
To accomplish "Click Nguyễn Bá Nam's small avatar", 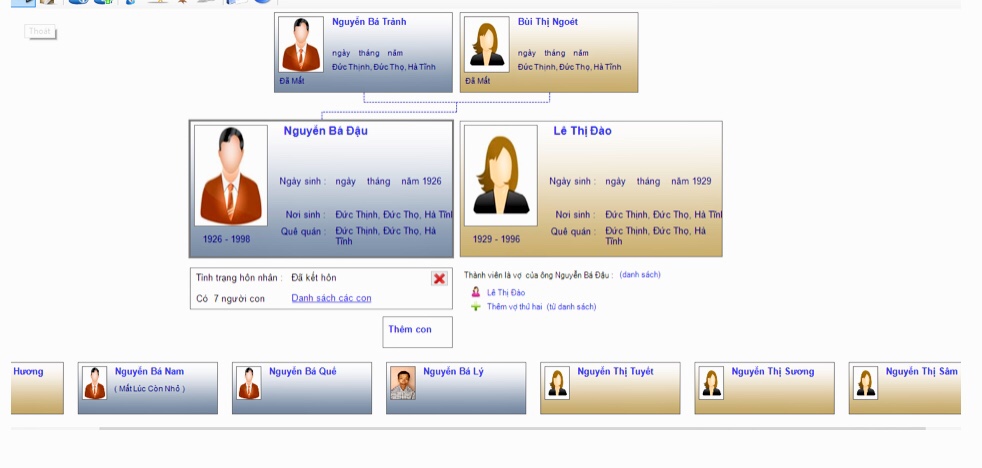I will [x=95, y=383].
